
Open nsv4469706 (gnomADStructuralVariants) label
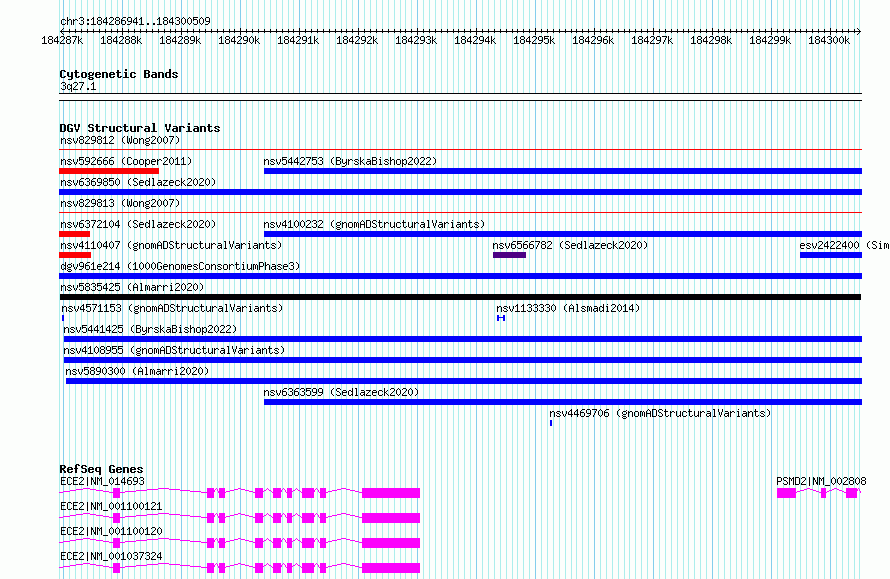(x=660, y=413)
